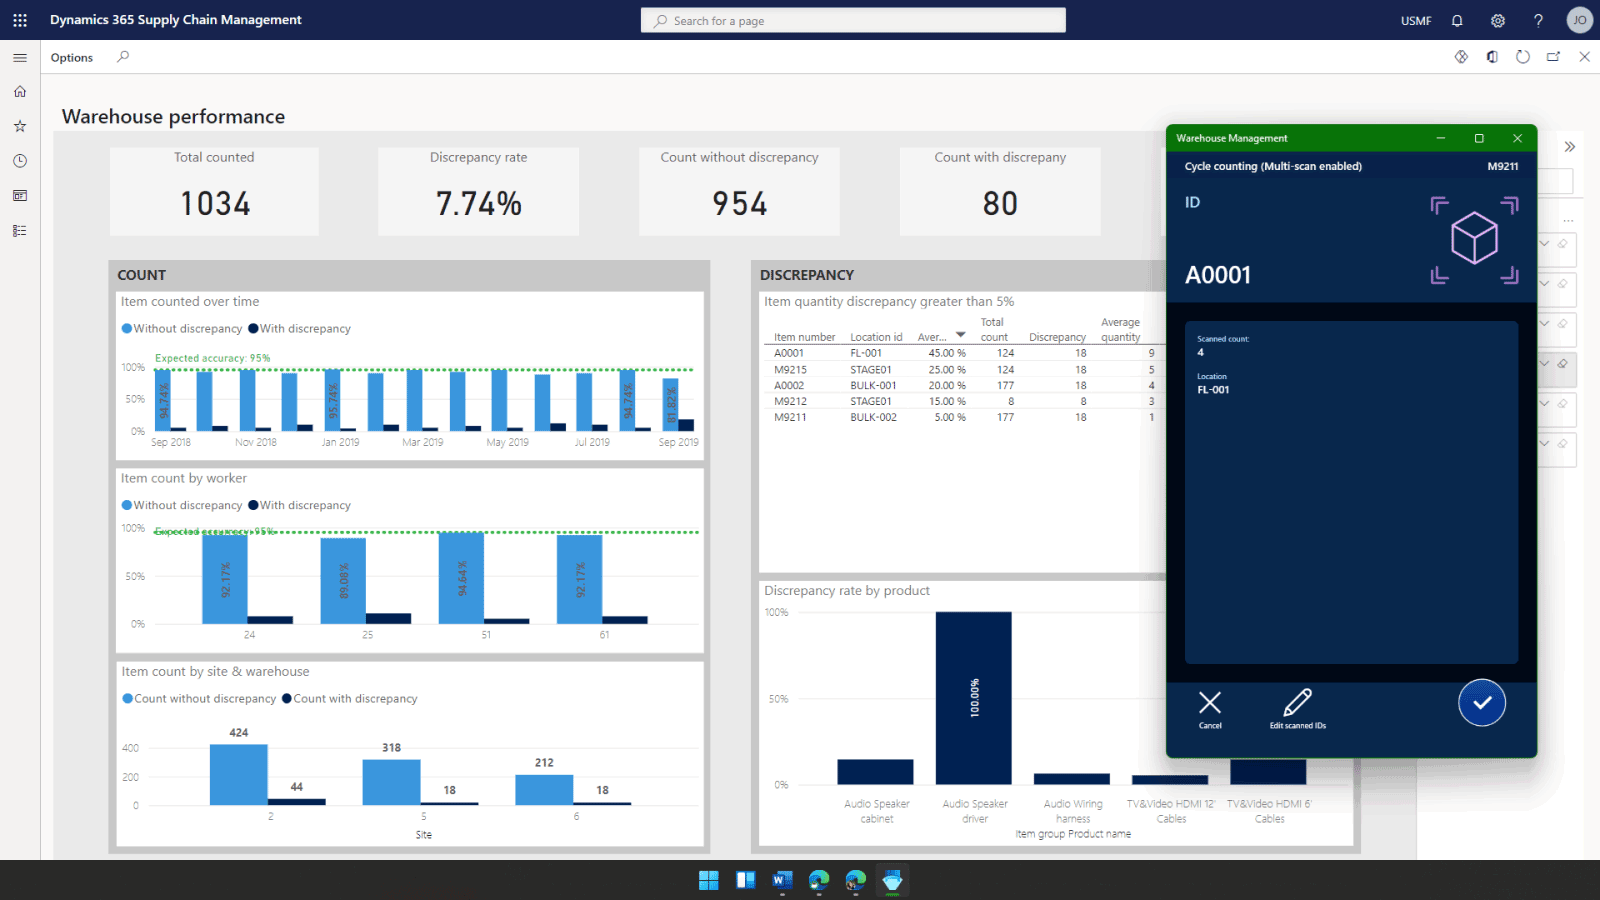Toggle With discrepancy legend in Item count by worker
The height and width of the screenshot is (900, 1600).
(299, 505)
